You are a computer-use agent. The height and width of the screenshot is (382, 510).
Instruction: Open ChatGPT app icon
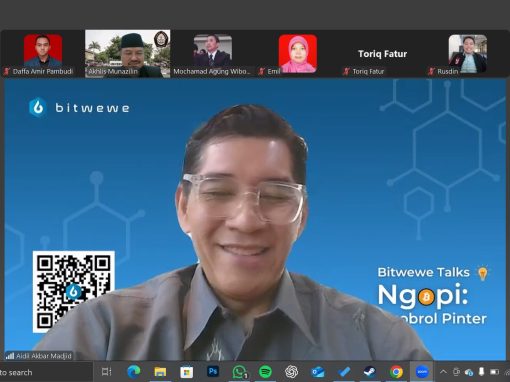291,372
